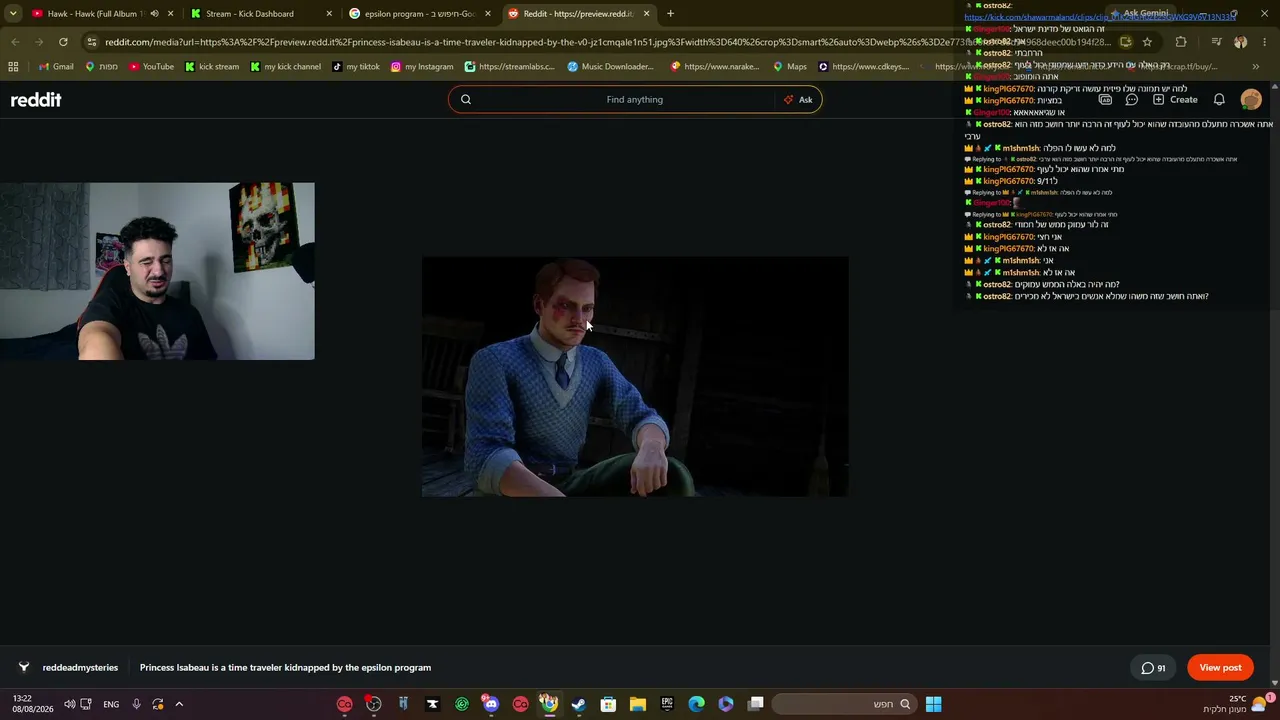Open Microsoft Edge from the taskbar

coord(696,704)
